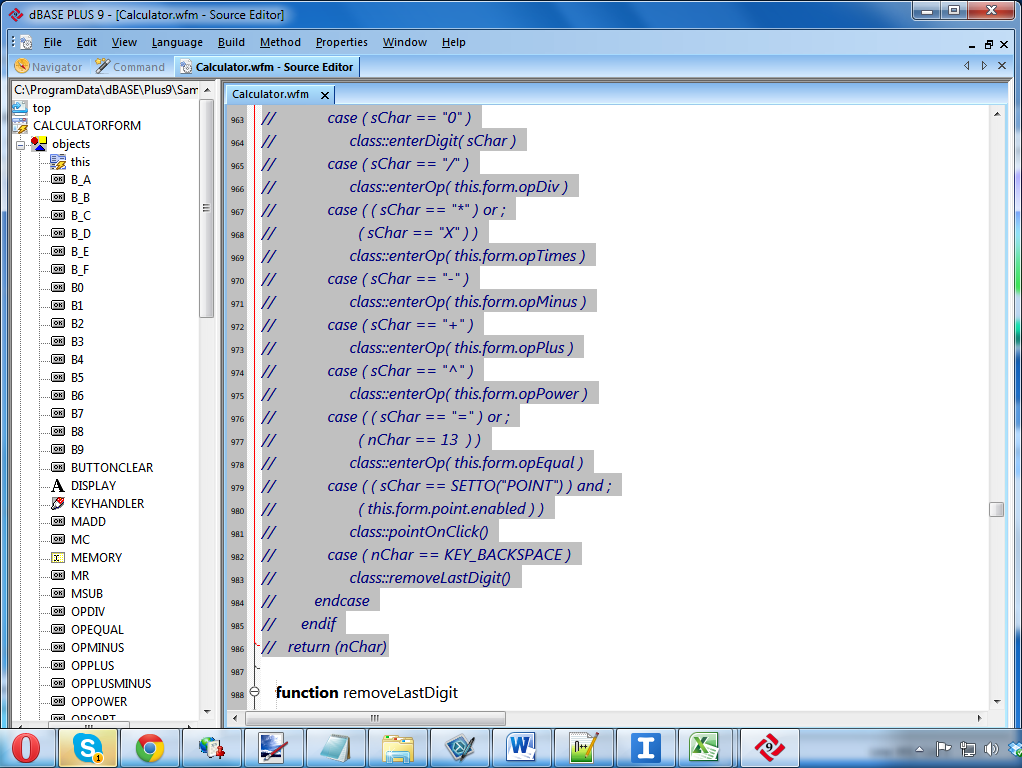The height and width of the screenshot is (768, 1022).
Task: Select the B0 button object icon
Action: [58, 288]
